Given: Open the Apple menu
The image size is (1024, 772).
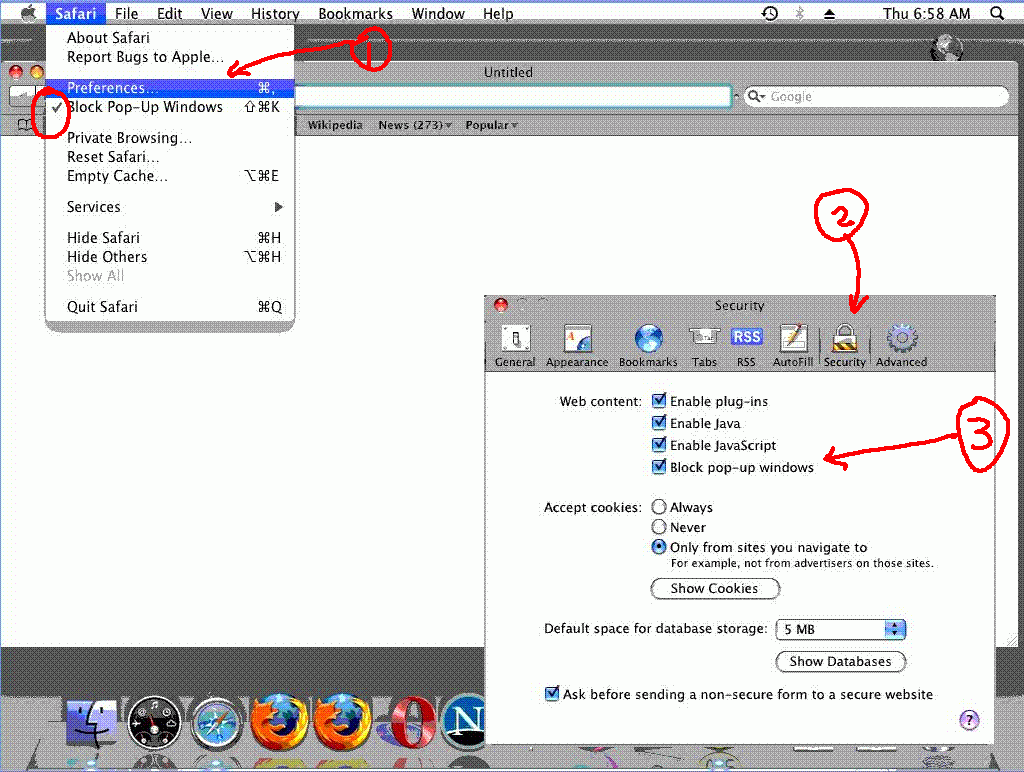Looking at the screenshot, I should [x=28, y=13].
